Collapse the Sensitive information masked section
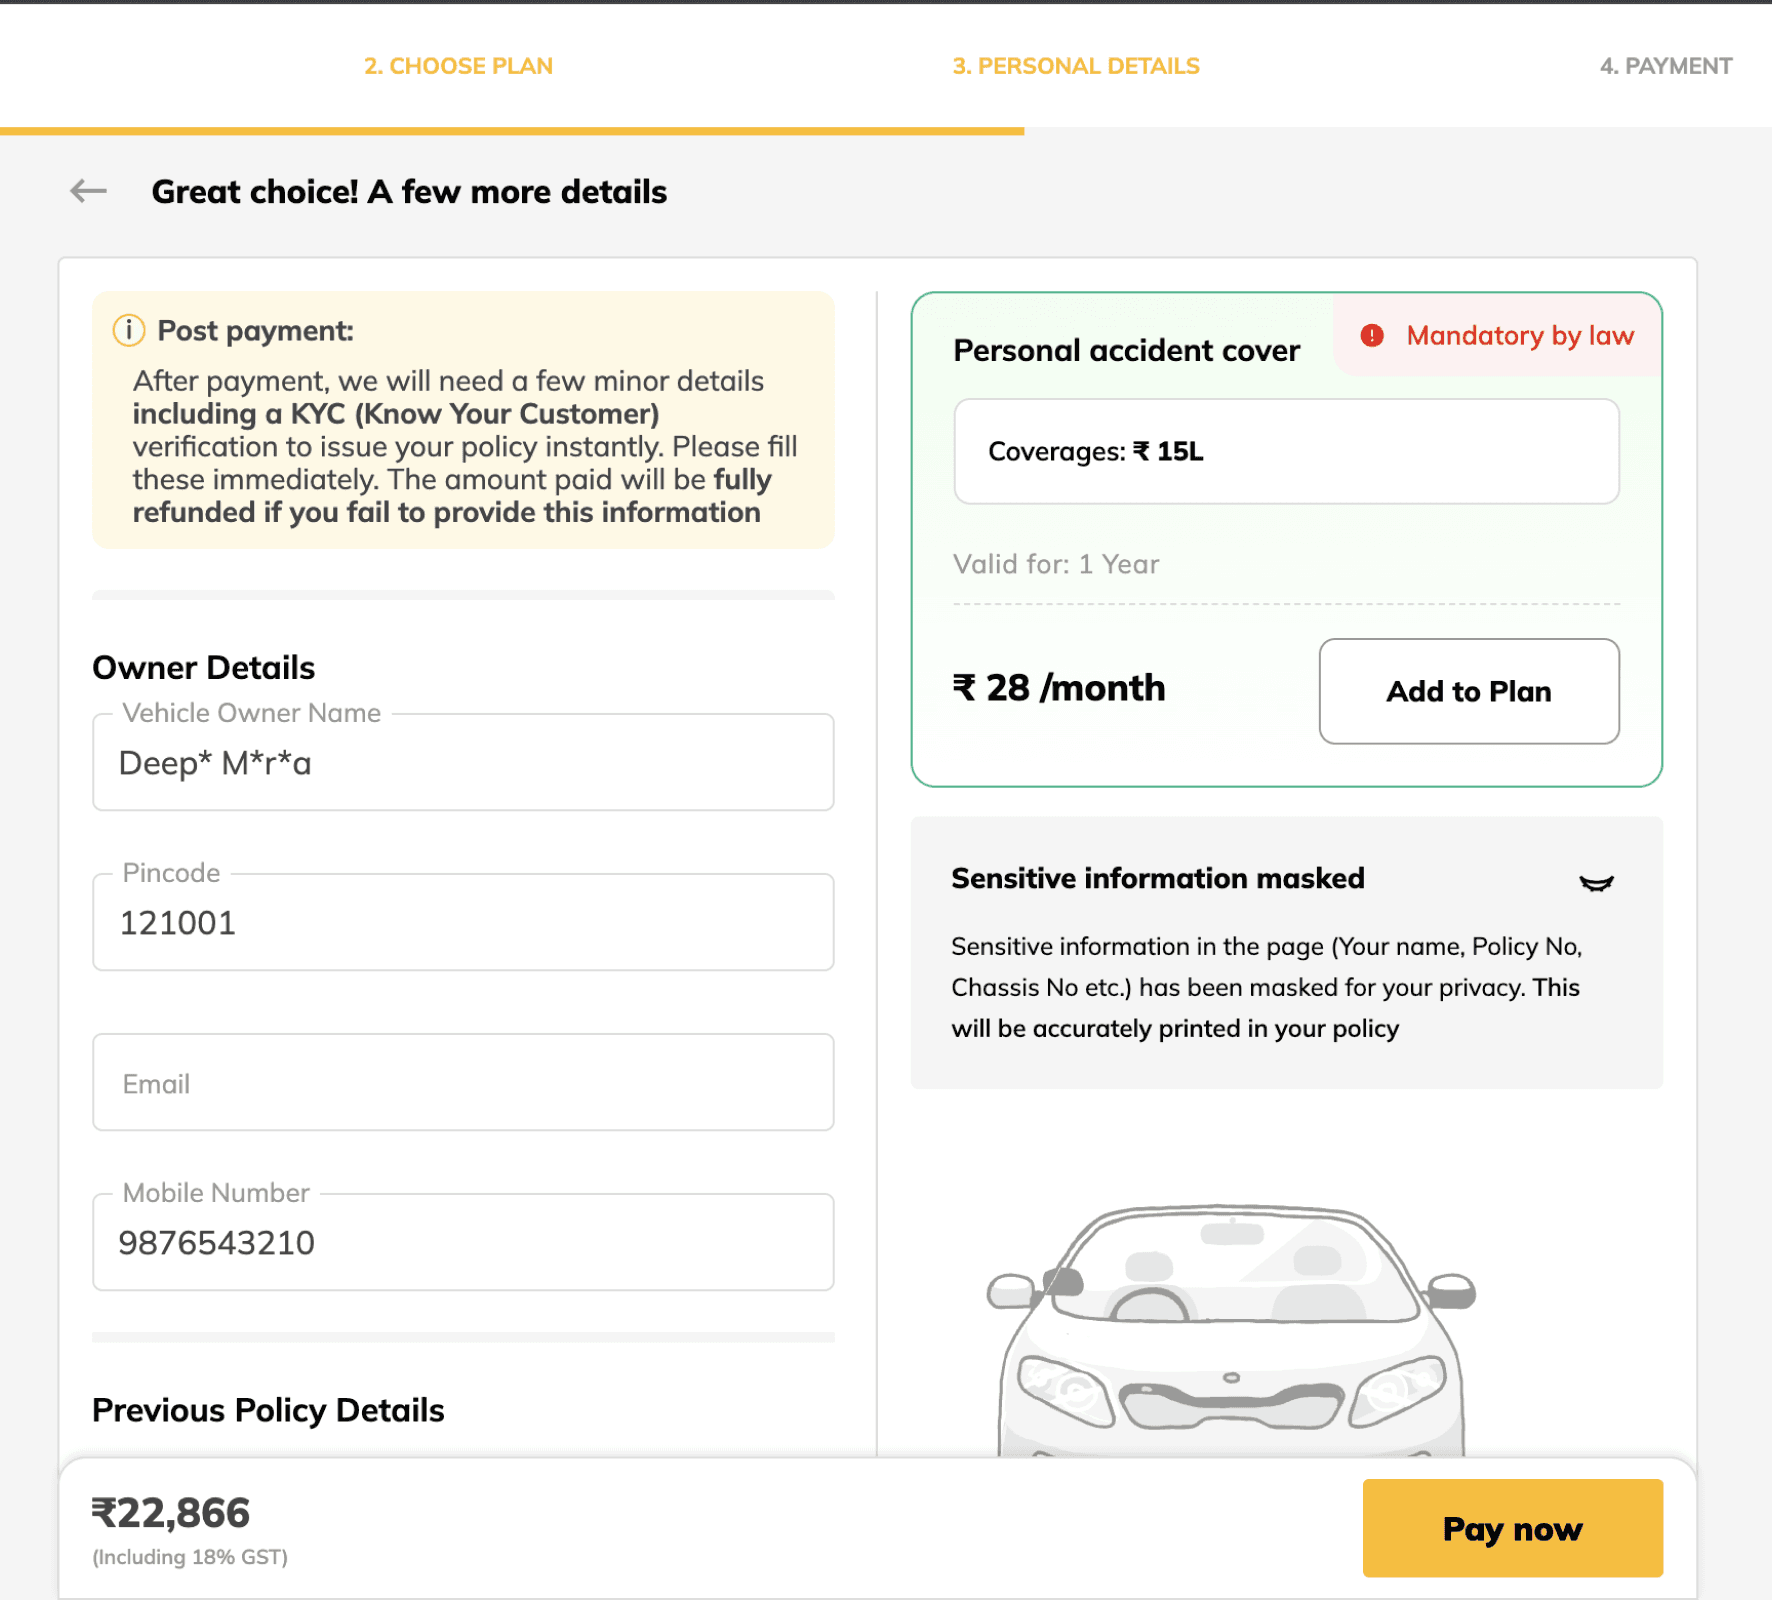The height and width of the screenshot is (1600, 1772). [1595, 882]
